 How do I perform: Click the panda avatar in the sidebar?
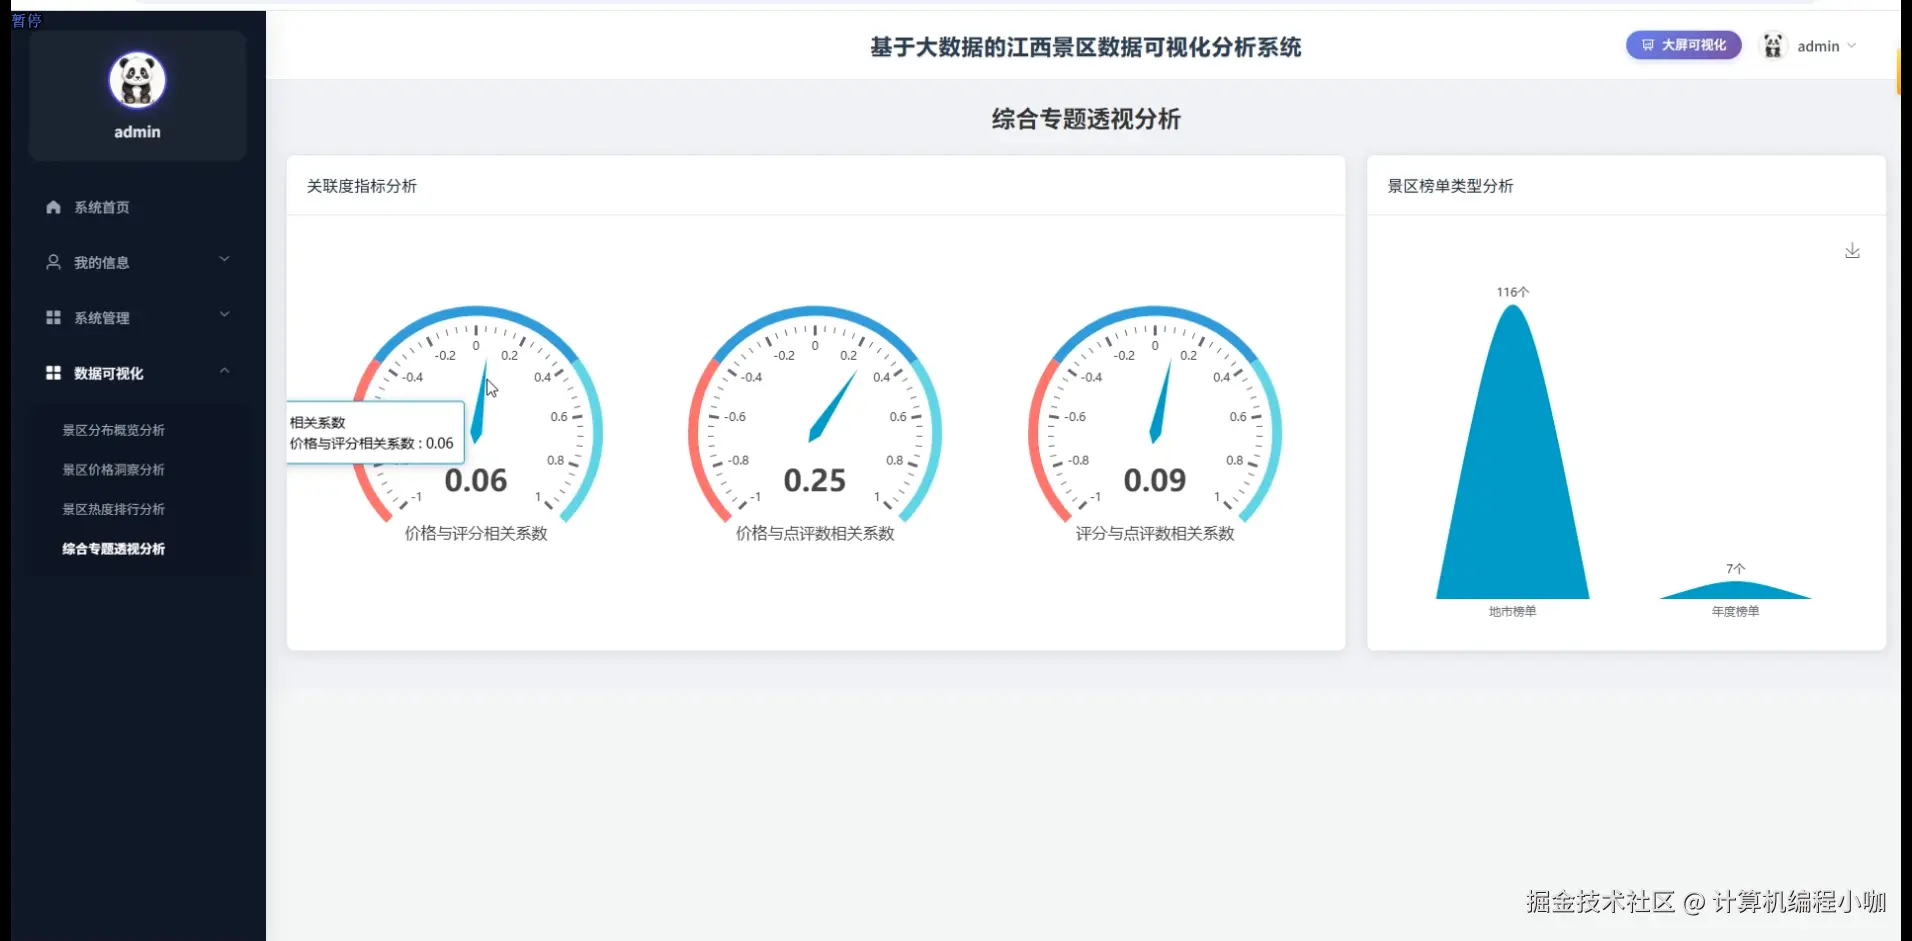tap(137, 80)
